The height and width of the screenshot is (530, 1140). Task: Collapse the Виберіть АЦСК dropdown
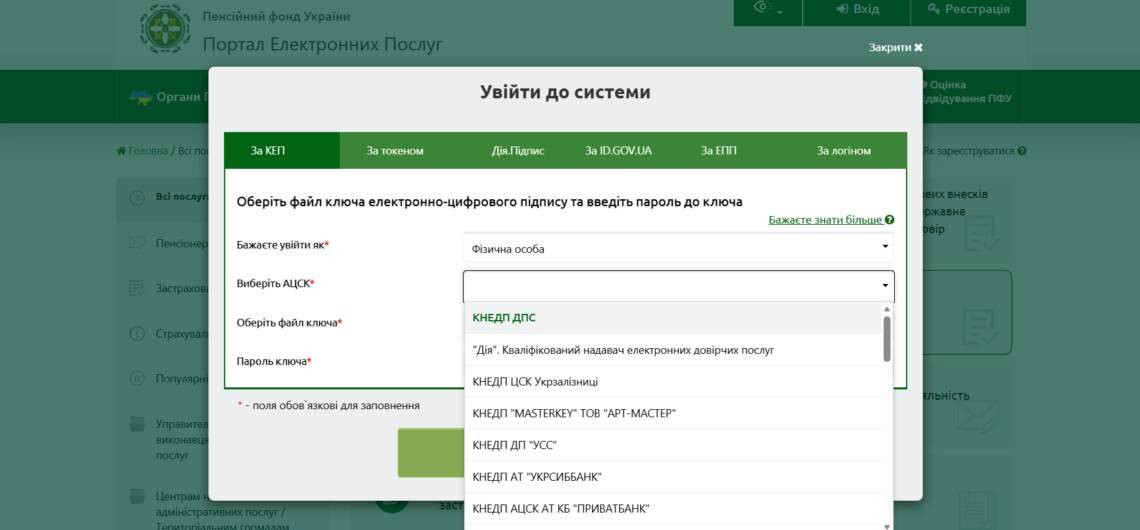(678, 286)
